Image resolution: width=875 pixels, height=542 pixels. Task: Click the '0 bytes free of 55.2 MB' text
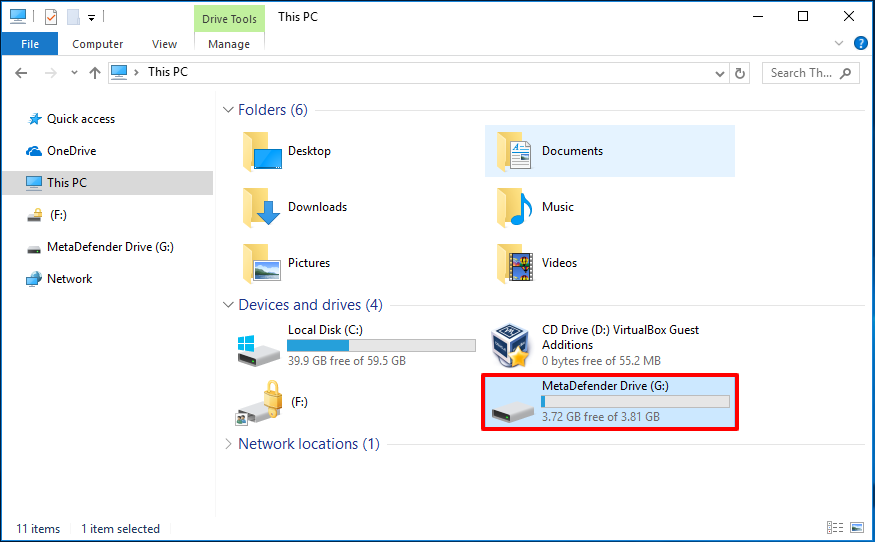point(601,361)
